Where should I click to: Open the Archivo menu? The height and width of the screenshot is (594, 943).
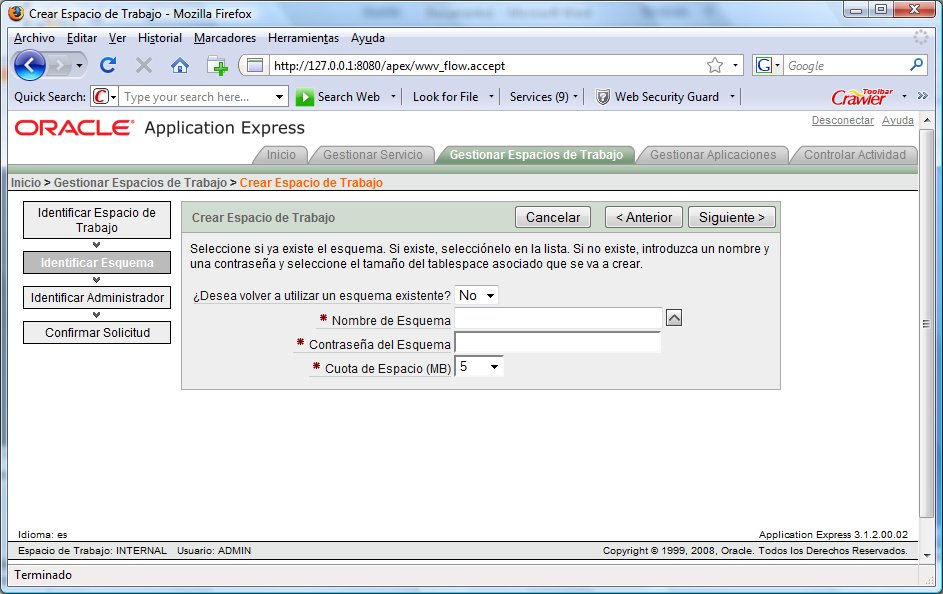[34, 38]
